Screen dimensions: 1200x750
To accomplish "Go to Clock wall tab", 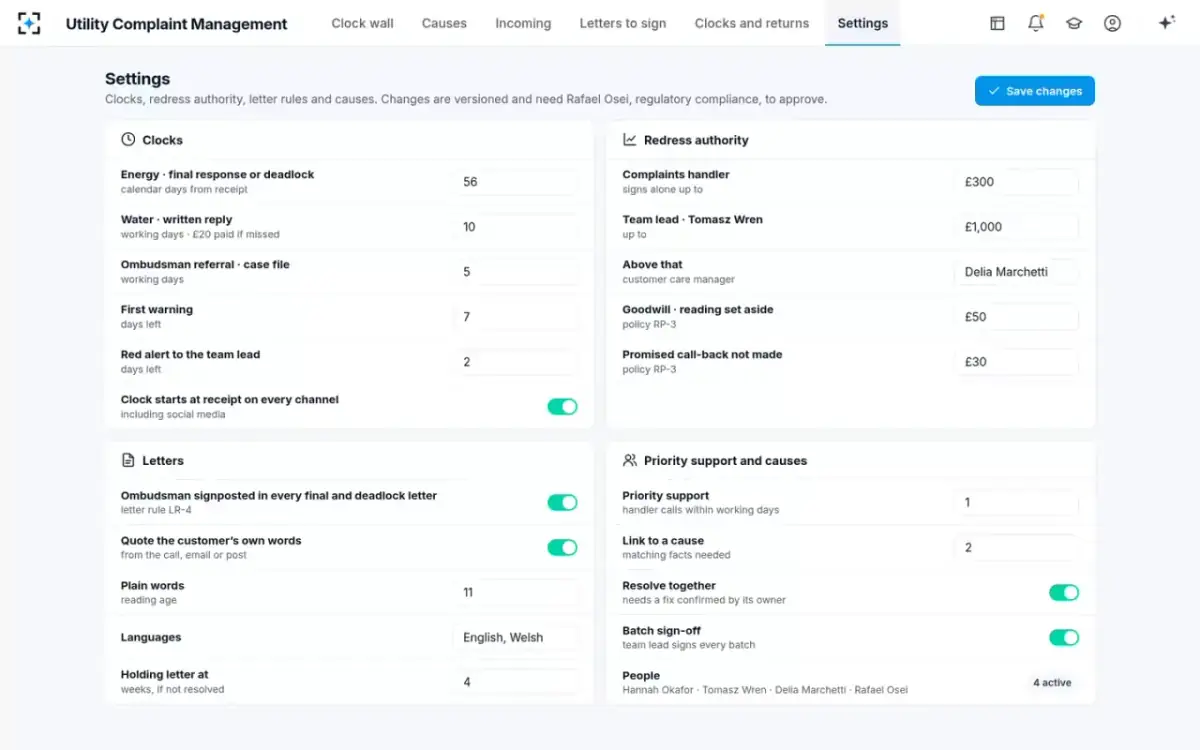I will pyautogui.click(x=362, y=23).
